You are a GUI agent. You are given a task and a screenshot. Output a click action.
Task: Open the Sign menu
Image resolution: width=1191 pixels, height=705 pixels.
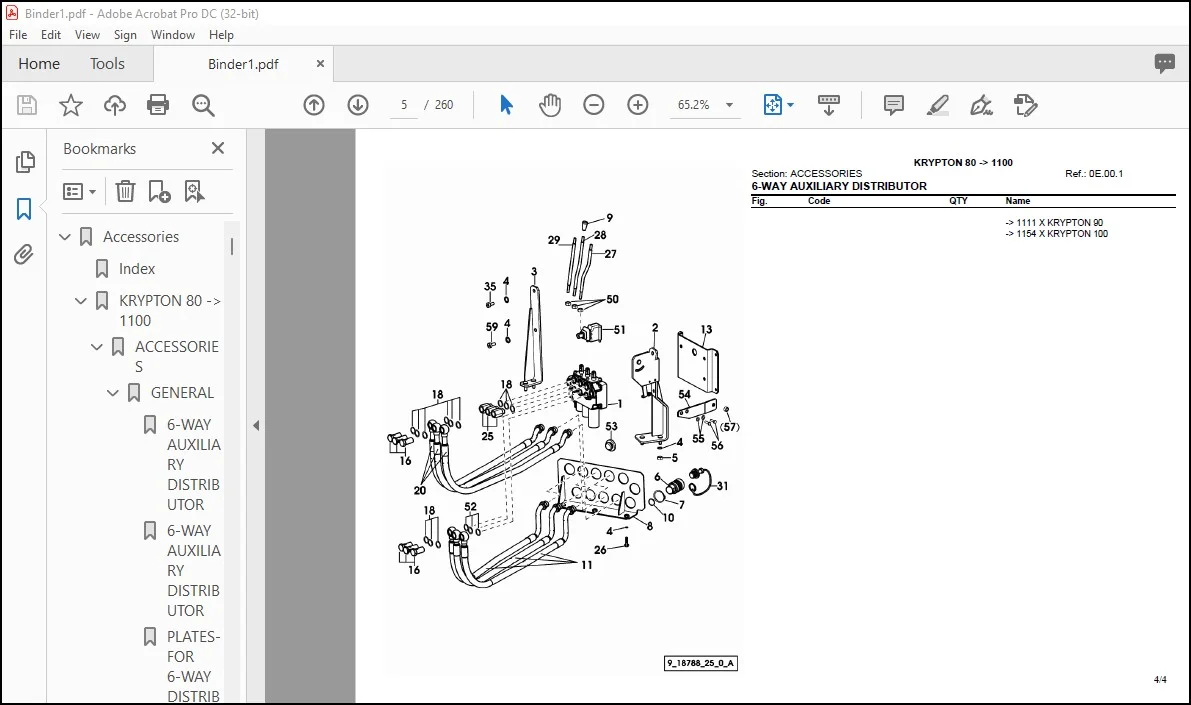pyautogui.click(x=125, y=35)
